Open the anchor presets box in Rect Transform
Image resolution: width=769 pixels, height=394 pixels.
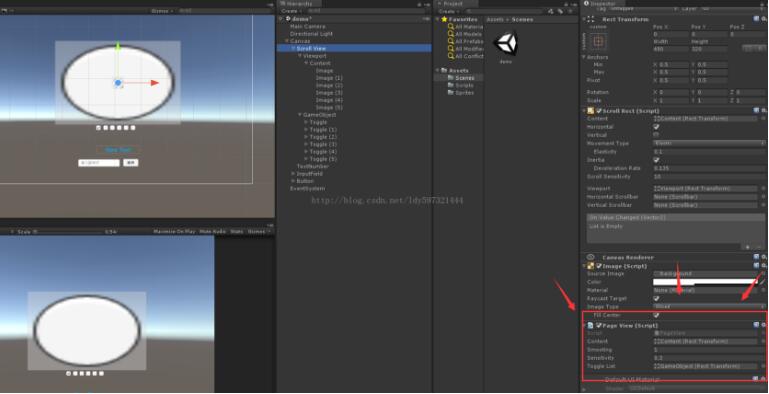598,42
